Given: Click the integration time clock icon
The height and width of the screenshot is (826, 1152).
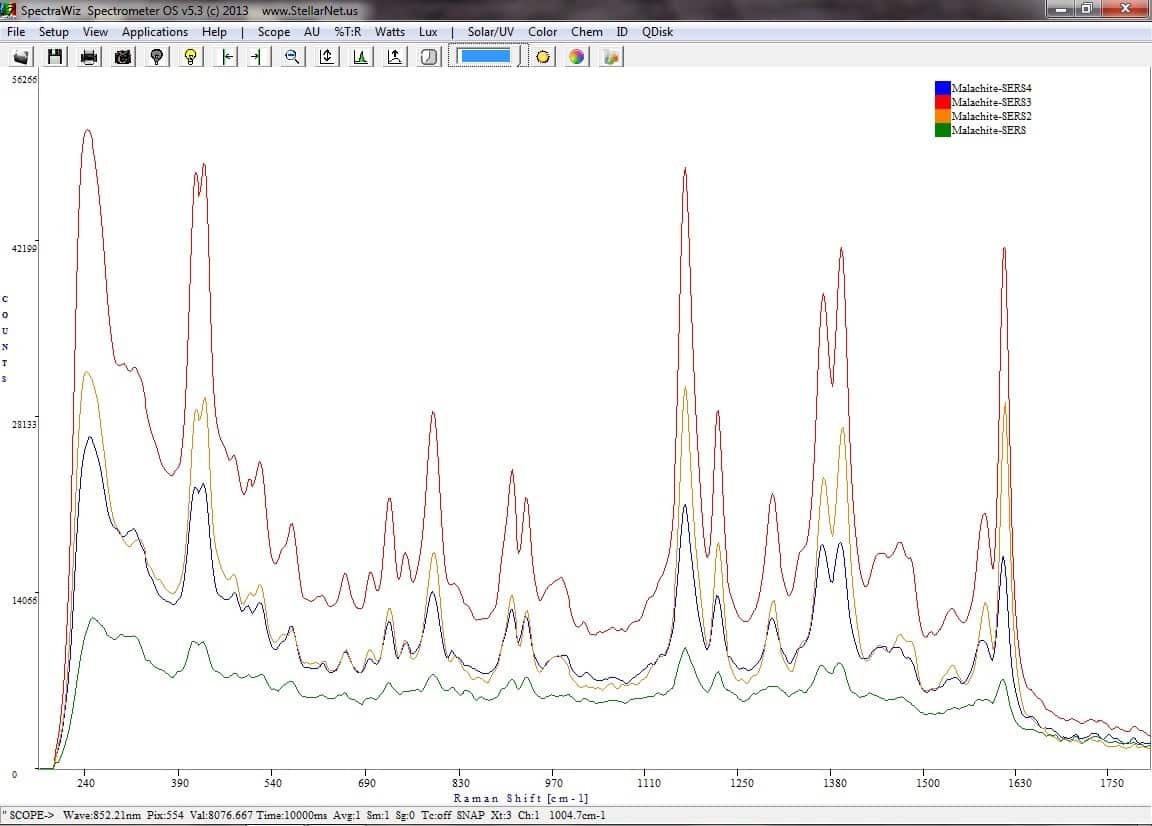Looking at the screenshot, I should 428,57.
